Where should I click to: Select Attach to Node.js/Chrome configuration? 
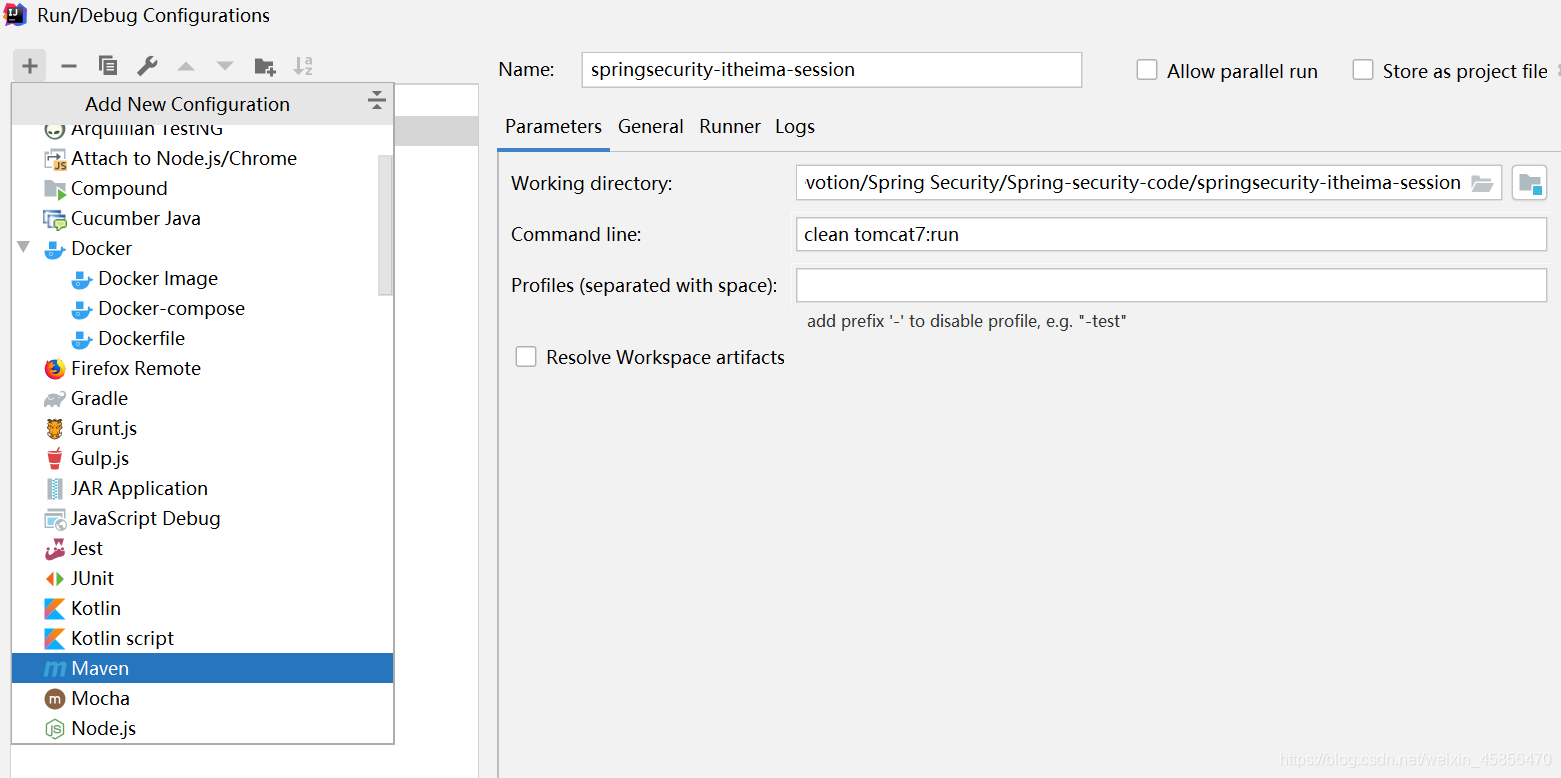(202, 158)
